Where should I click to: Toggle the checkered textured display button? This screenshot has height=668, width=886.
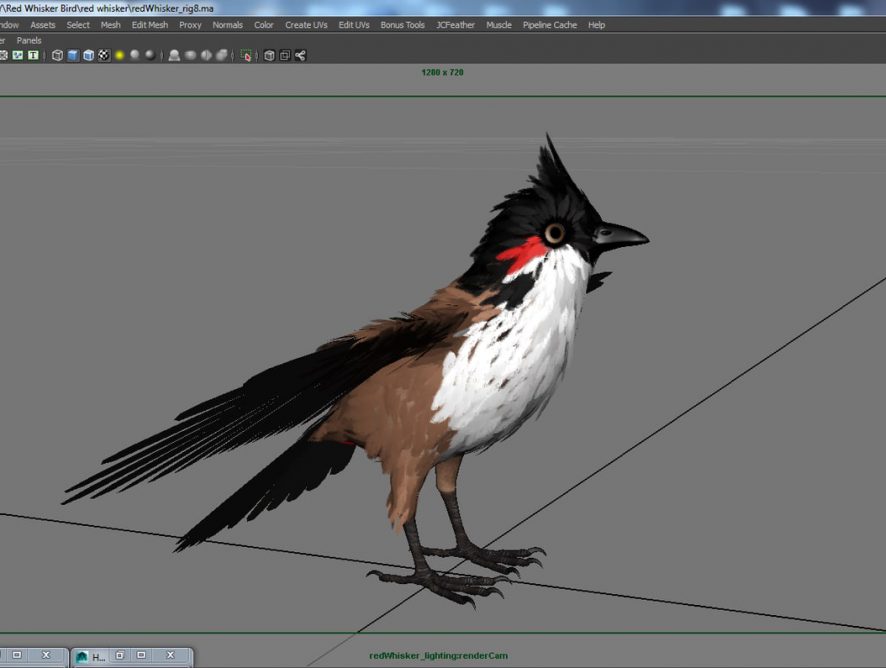coord(103,56)
